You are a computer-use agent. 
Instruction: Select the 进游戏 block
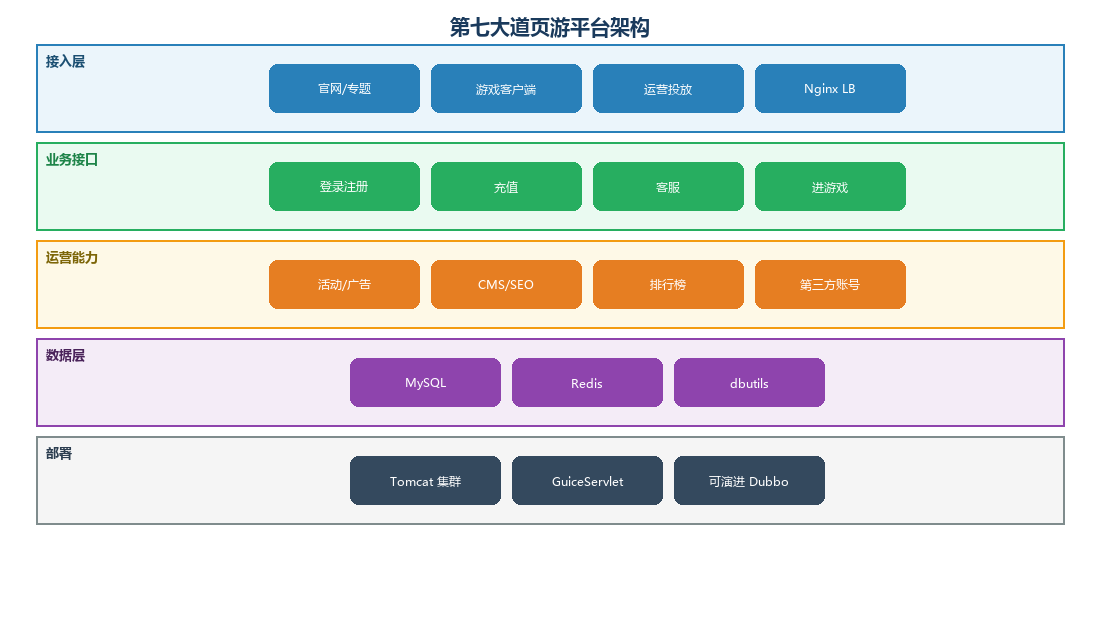(831, 187)
